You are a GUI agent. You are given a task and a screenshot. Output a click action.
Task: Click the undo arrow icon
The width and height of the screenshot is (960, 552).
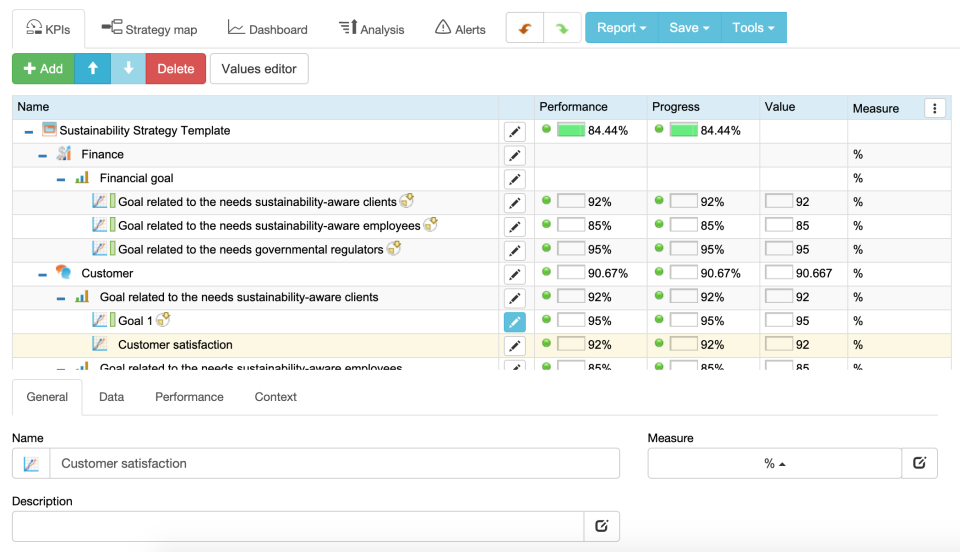pos(525,28)
